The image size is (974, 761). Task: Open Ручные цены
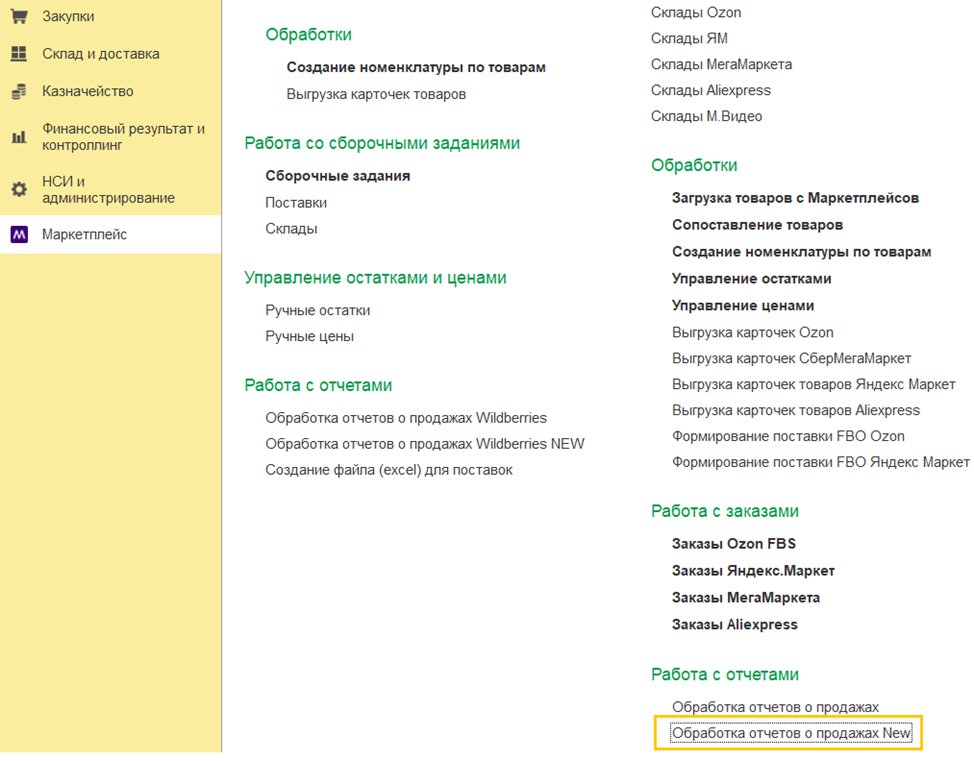[x=310, y=336]
